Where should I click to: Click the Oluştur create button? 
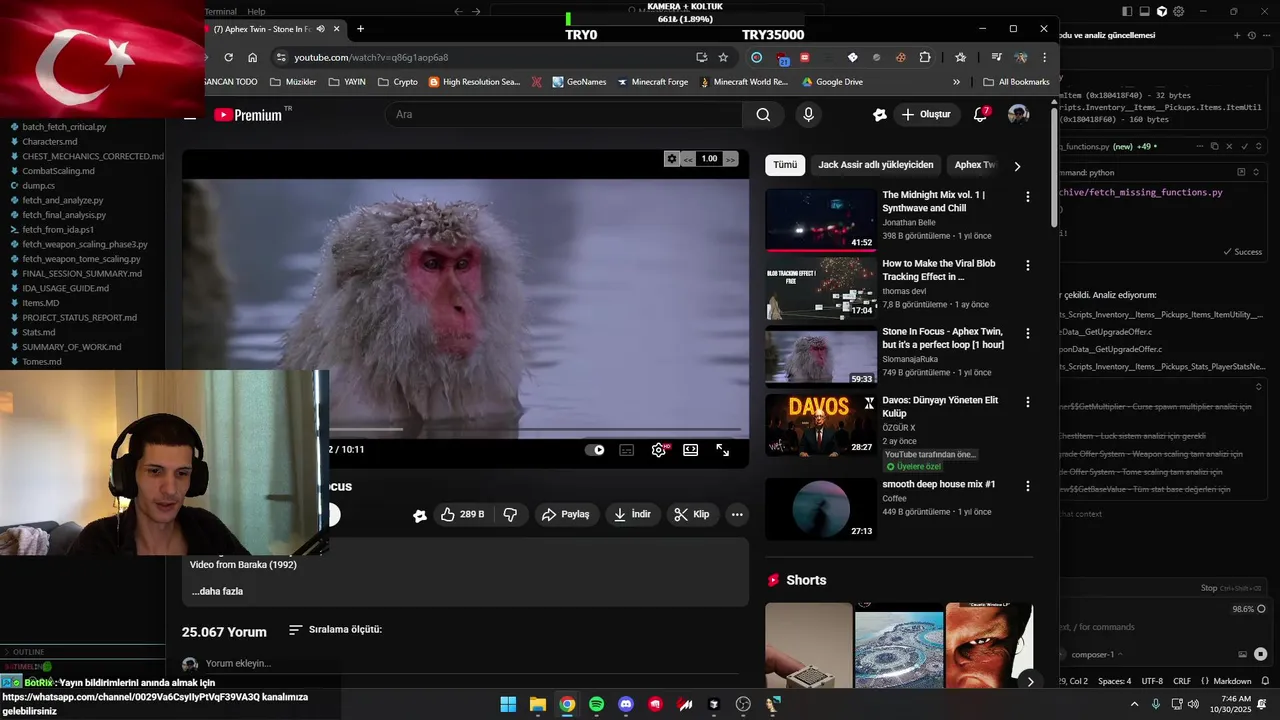[x=926, y=114]
